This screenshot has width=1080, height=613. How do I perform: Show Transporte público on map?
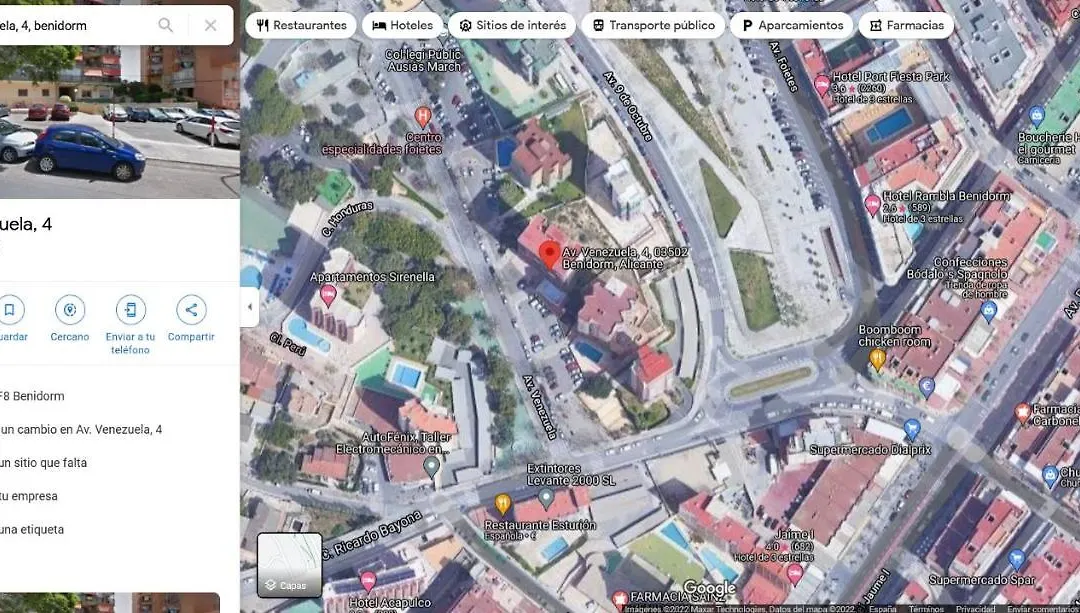(x=653, y=25)
